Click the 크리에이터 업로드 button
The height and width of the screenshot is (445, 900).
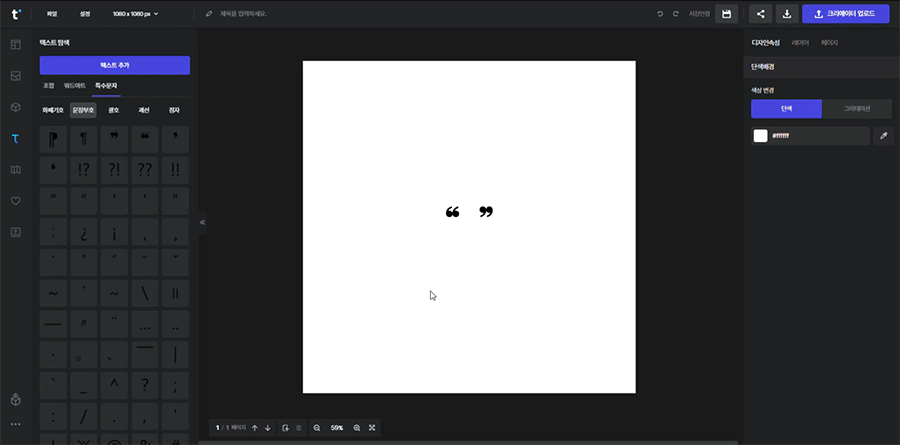pyautogui.click(x=845, y=14)
